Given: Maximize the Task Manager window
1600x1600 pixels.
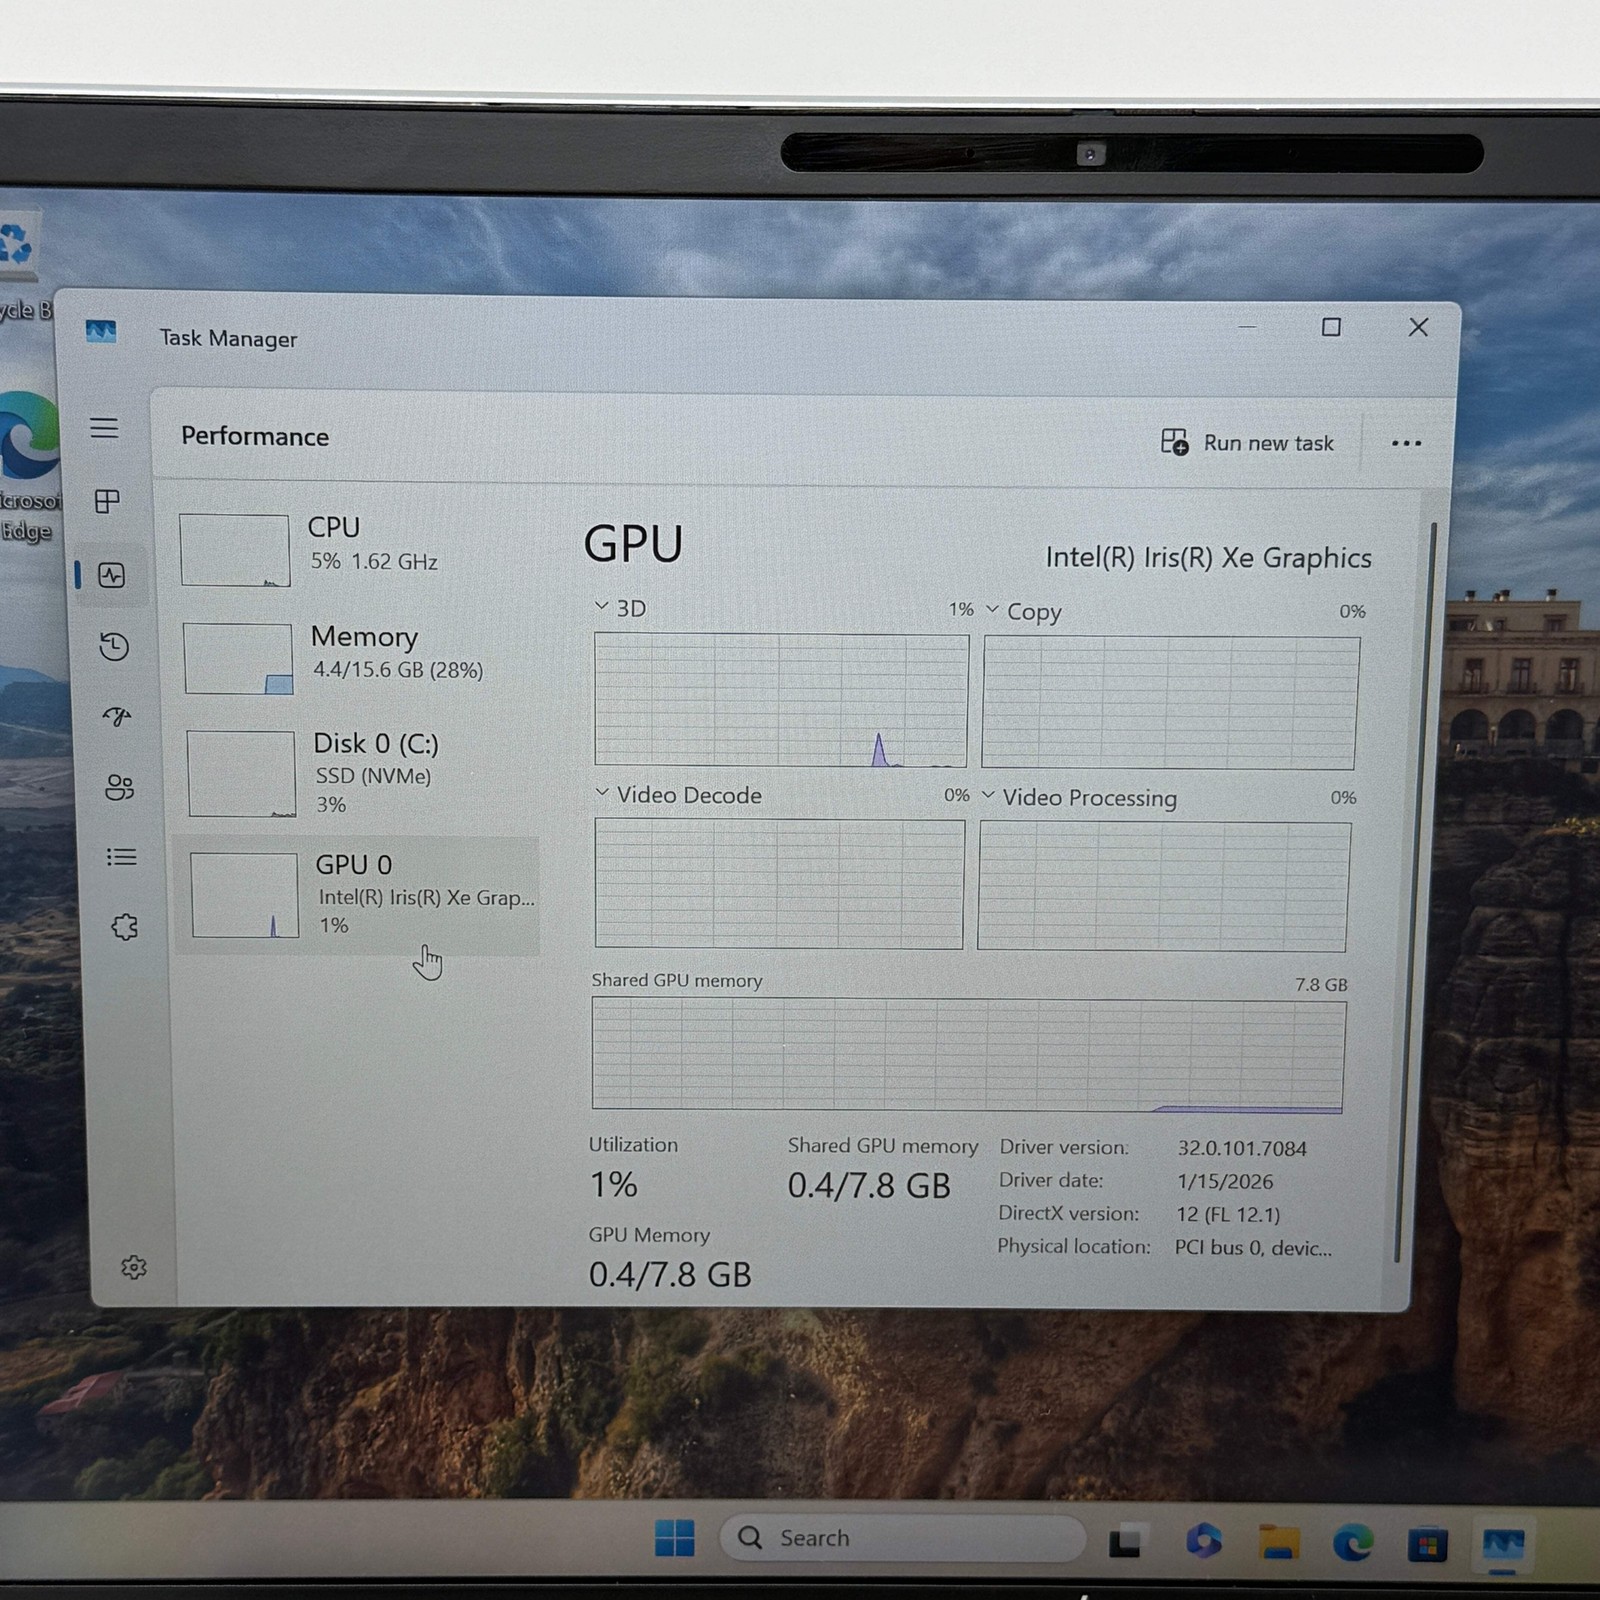Looking at the screenshot, I should point(1331,327).
